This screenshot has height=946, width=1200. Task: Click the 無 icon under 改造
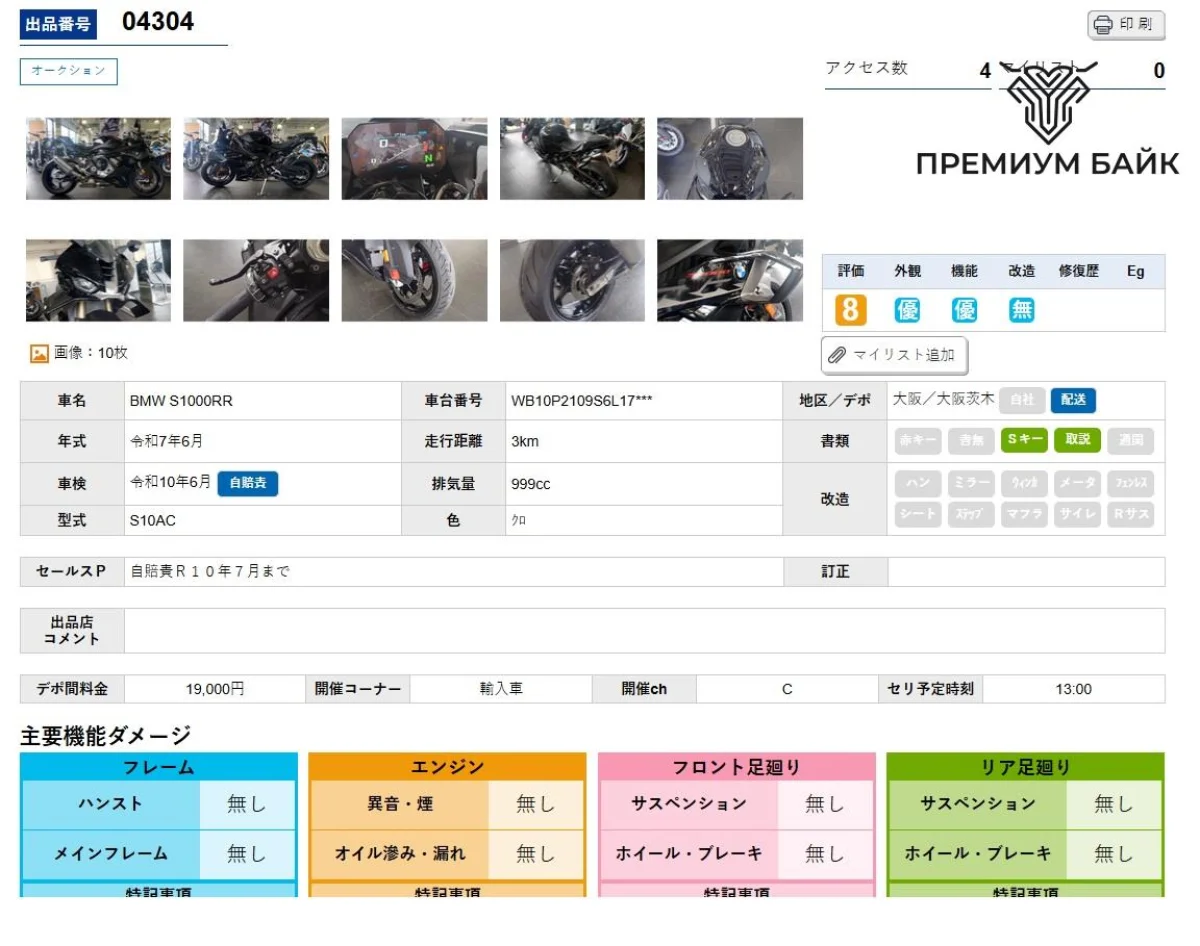point(1021,310)
